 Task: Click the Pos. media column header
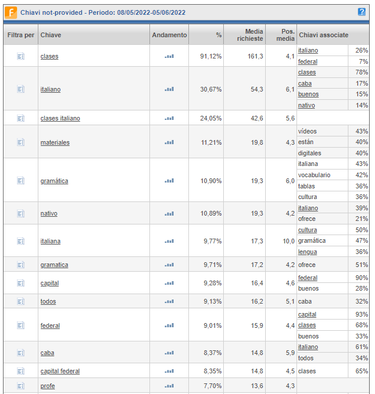285,35
